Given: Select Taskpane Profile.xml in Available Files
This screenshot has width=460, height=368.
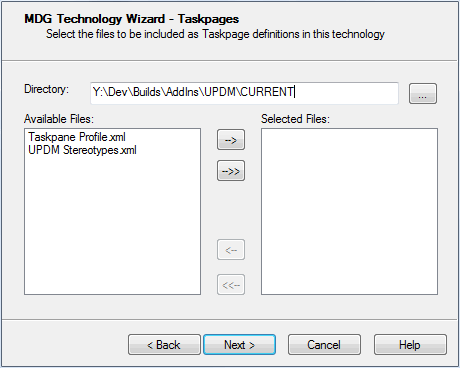Looking at the screenshot, I should click(77, 137).
